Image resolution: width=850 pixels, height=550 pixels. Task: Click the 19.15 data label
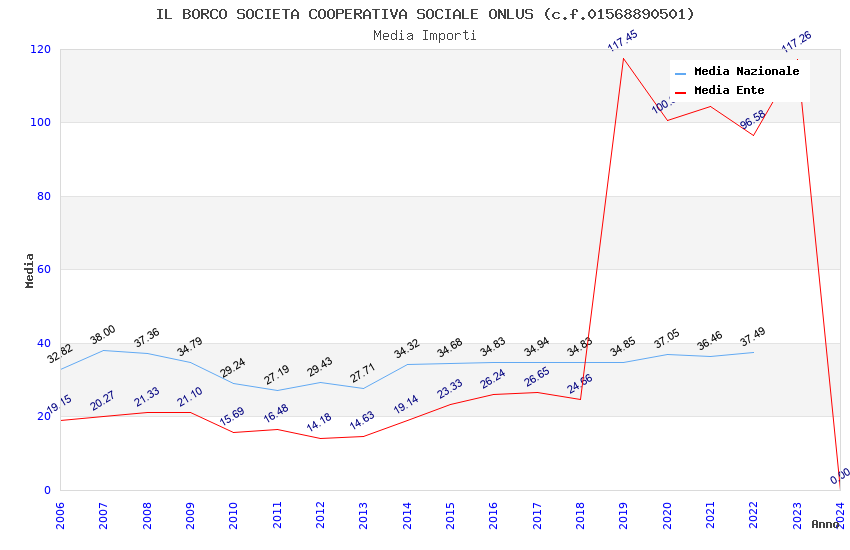[59, 404]
